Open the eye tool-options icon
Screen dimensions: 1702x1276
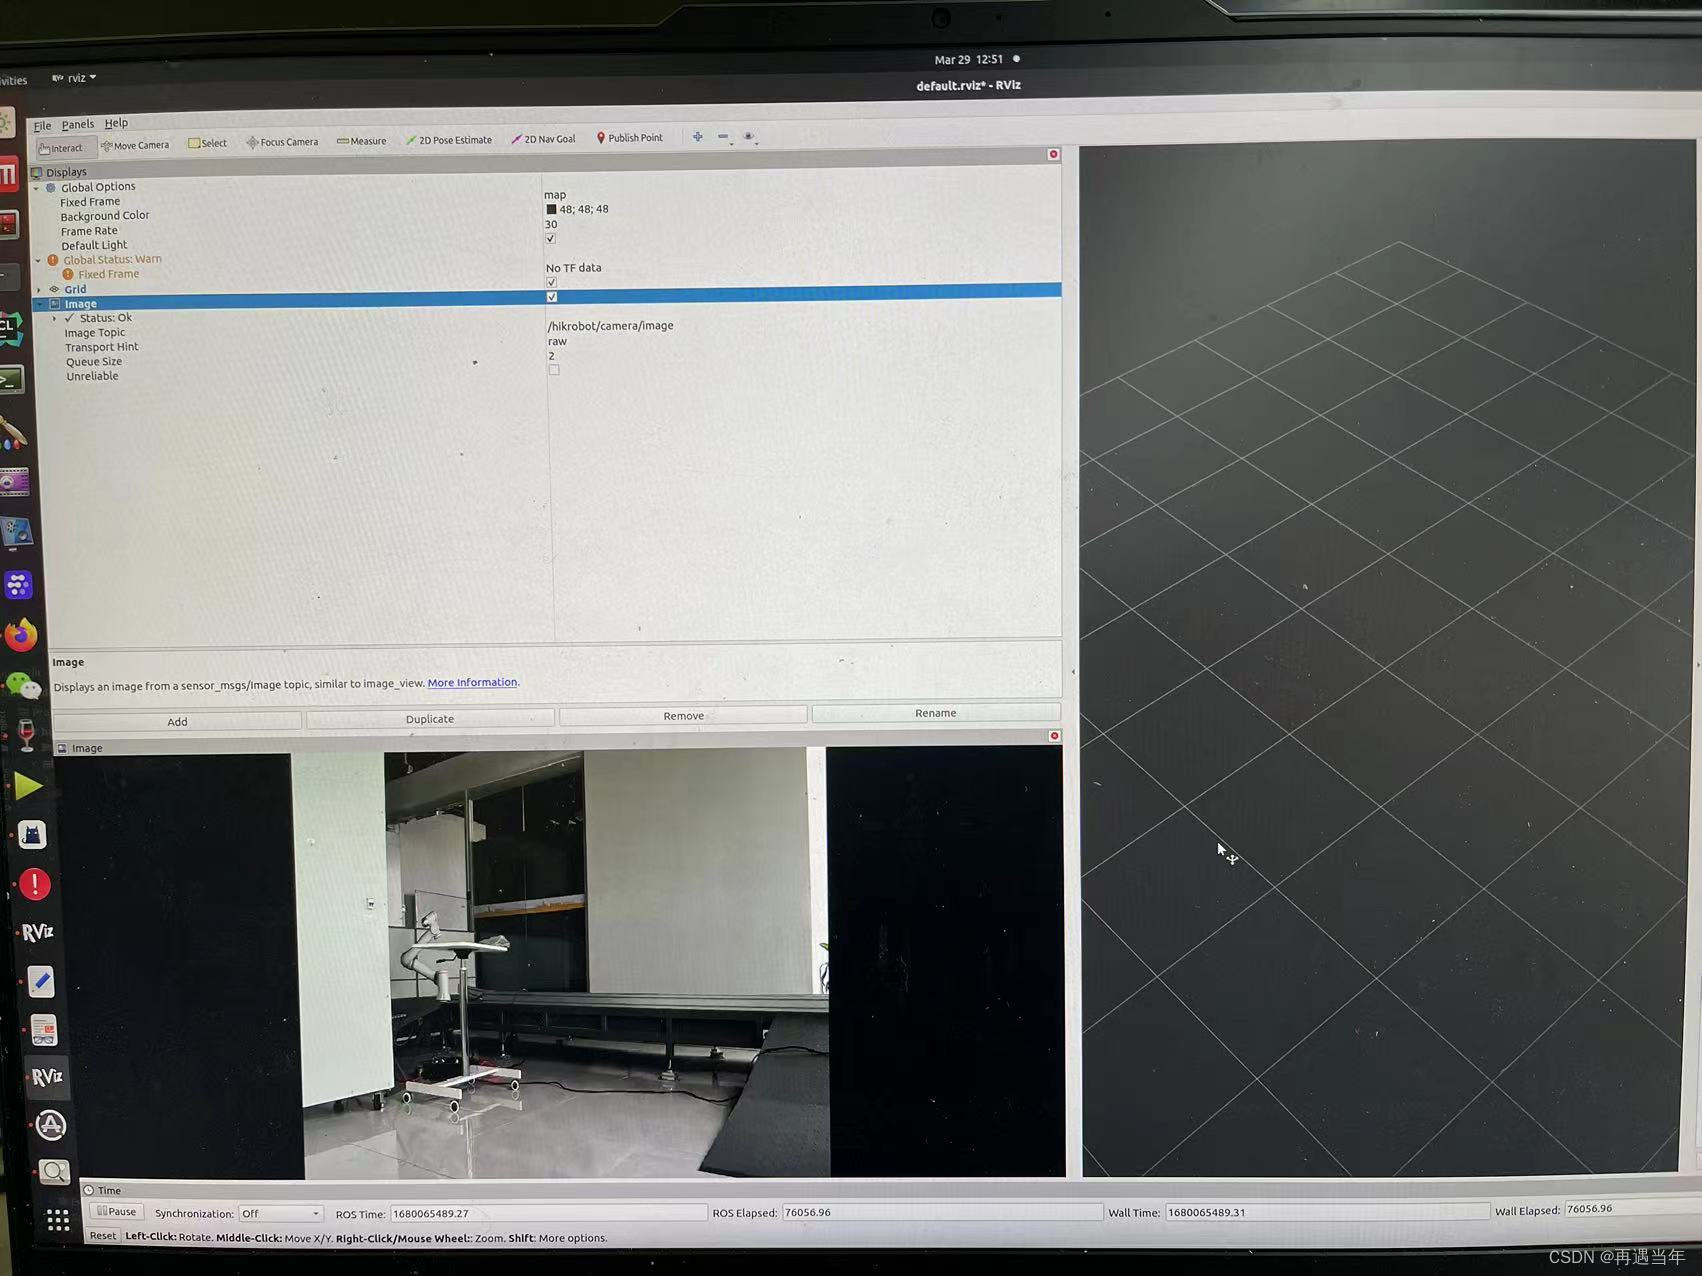click(x=748, y=137)
